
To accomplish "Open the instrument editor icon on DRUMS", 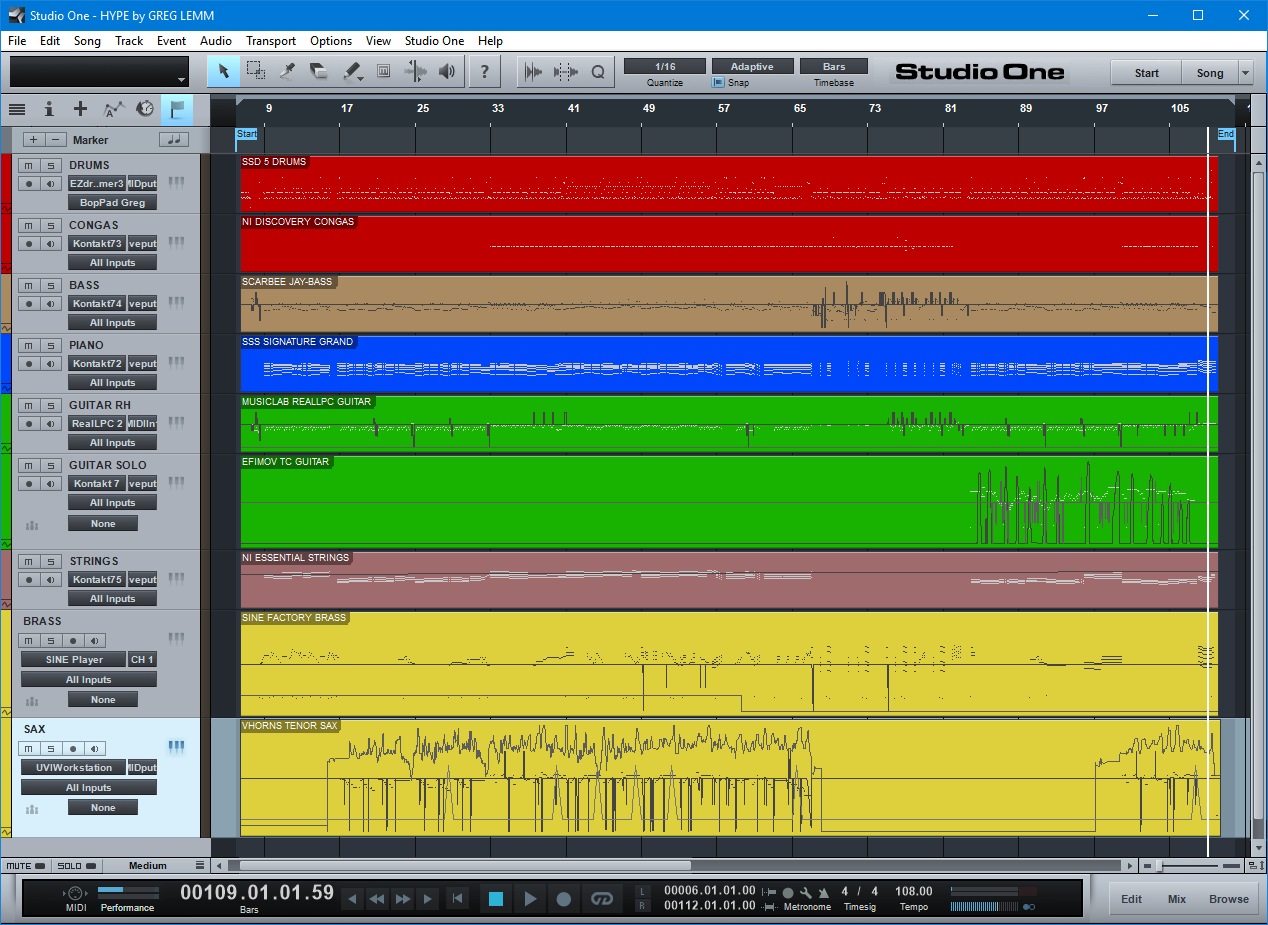I will coord(177,183).
